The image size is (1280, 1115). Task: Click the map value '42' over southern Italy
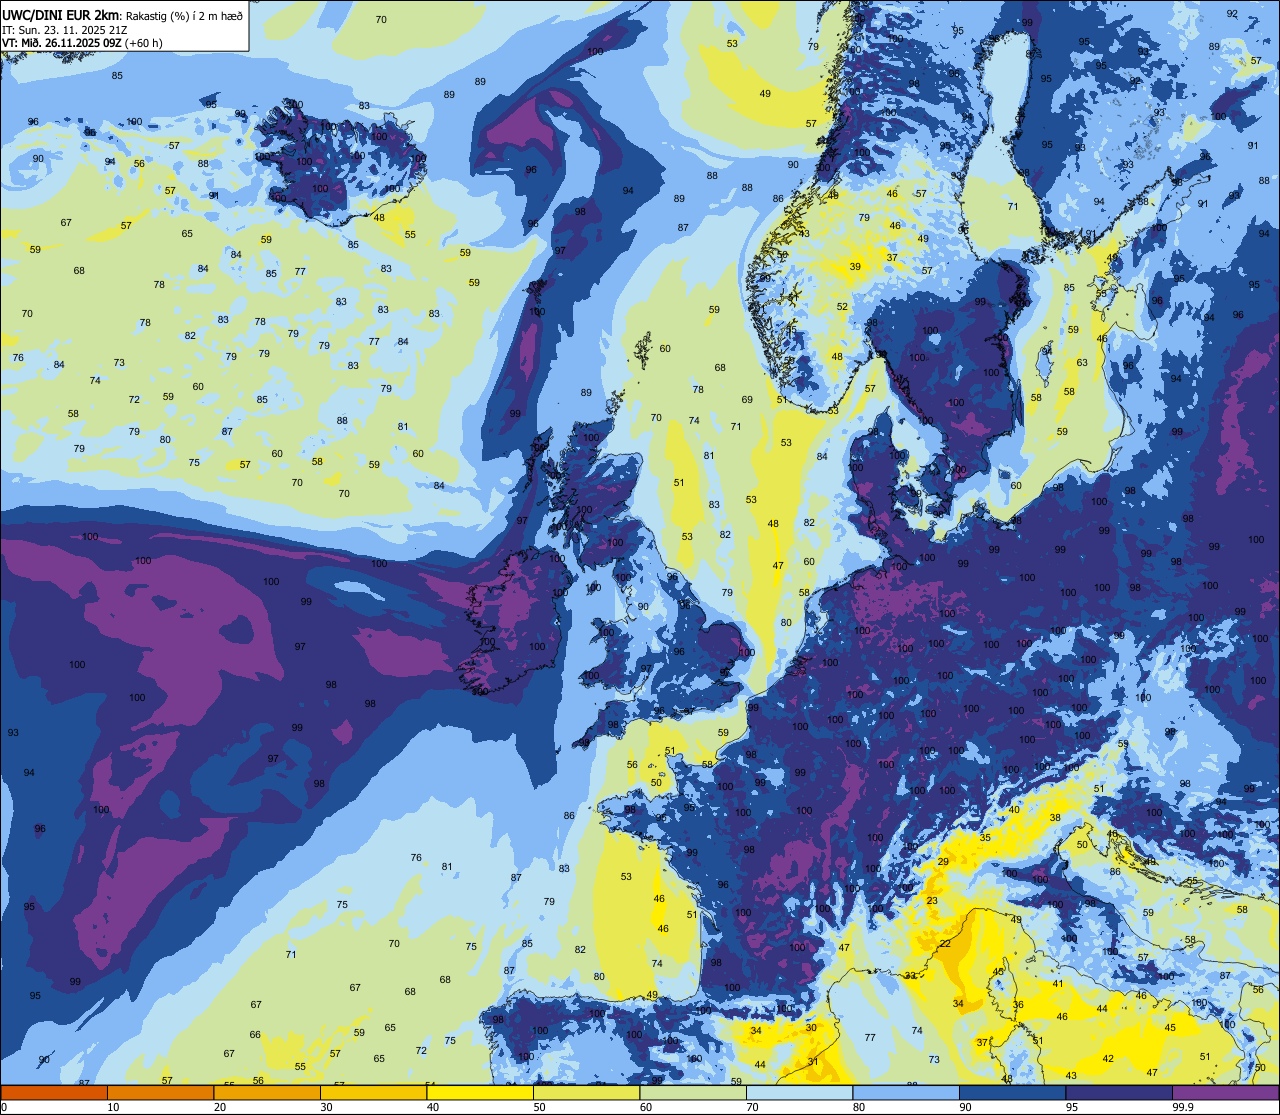pos(1108,1059)
